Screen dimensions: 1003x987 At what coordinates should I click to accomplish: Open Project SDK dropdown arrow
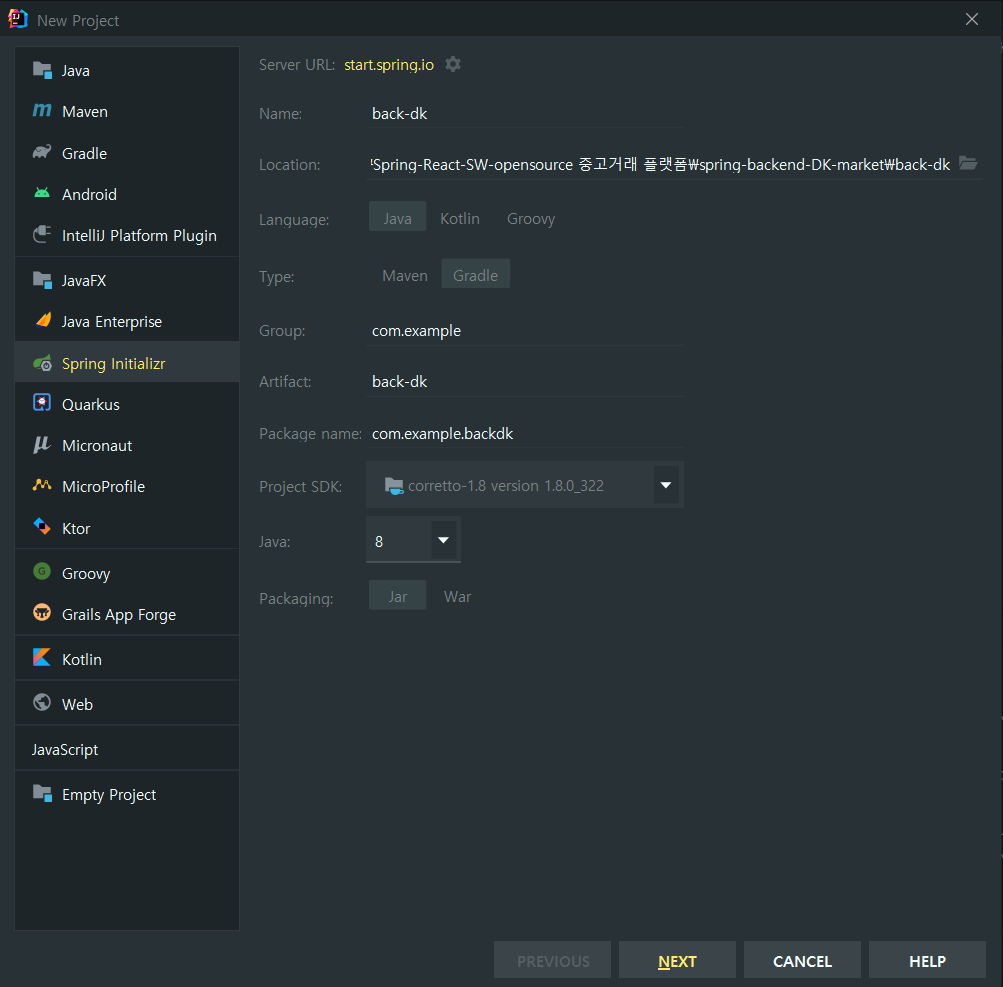pos(665,485)
